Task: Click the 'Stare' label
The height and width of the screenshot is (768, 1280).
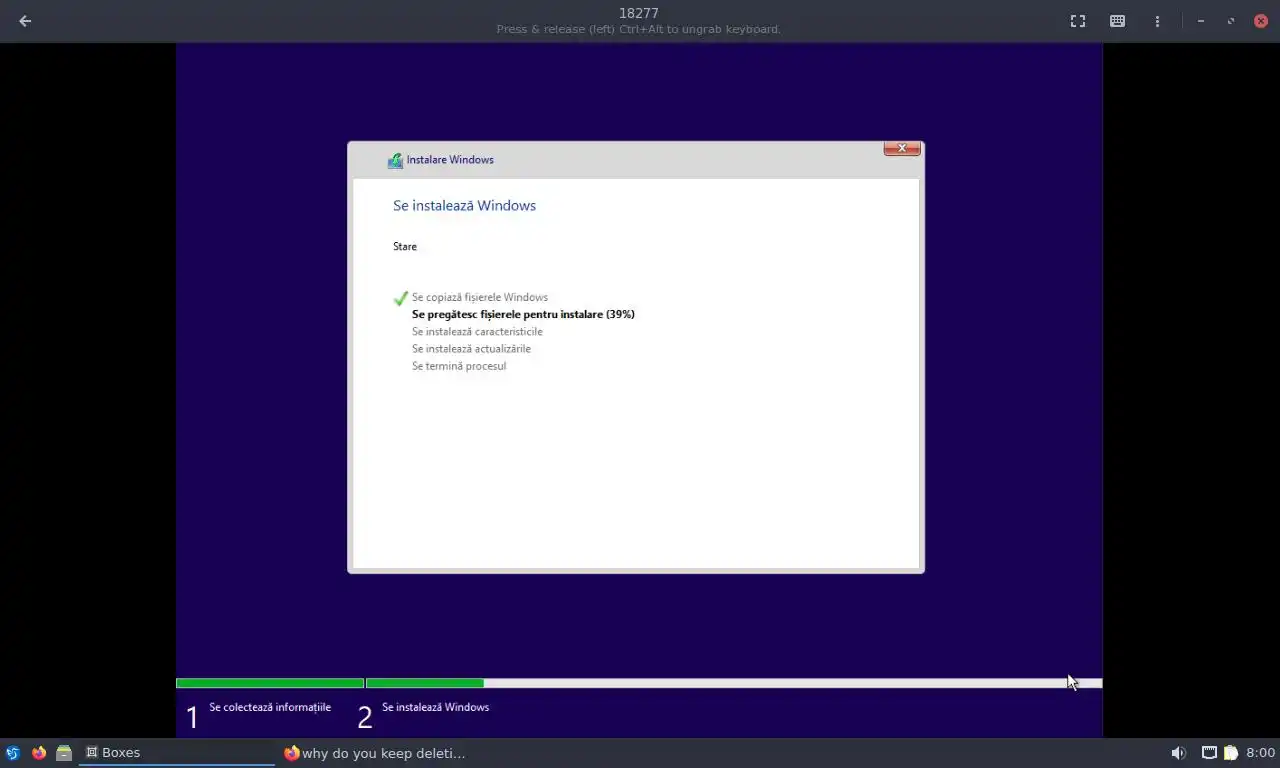Action: pyautogui.click(x=405, y=246)
